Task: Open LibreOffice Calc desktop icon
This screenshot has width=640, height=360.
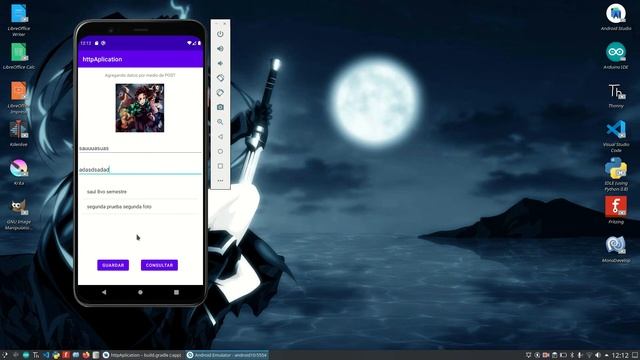Action: coord(19,56)
